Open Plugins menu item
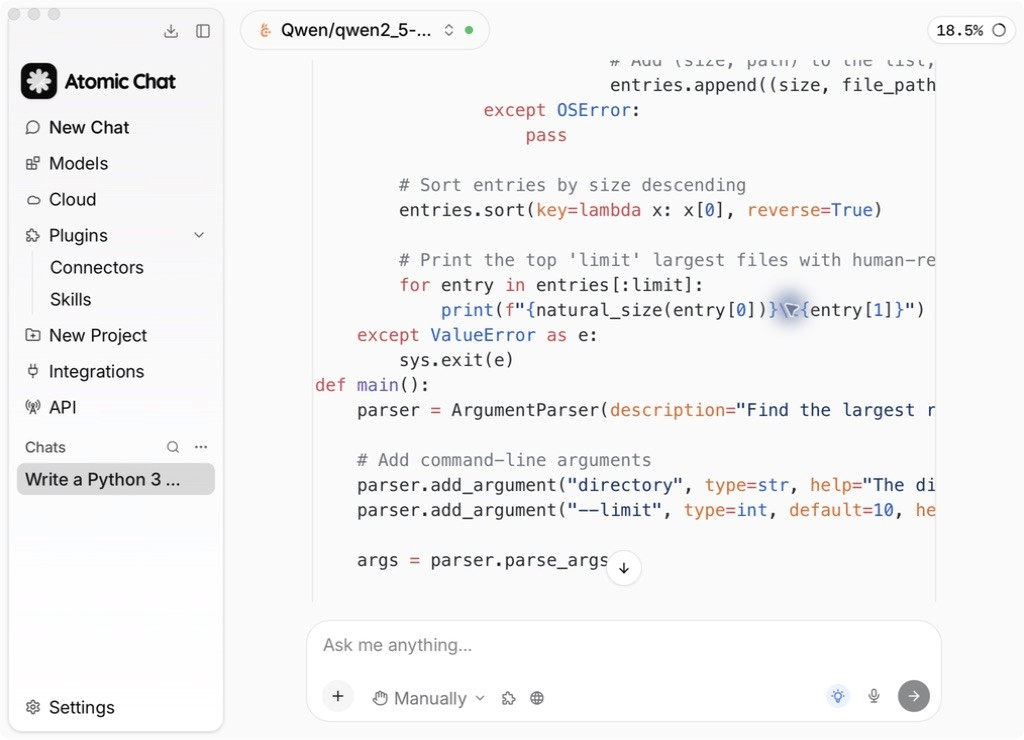 (x=78, y=235)
